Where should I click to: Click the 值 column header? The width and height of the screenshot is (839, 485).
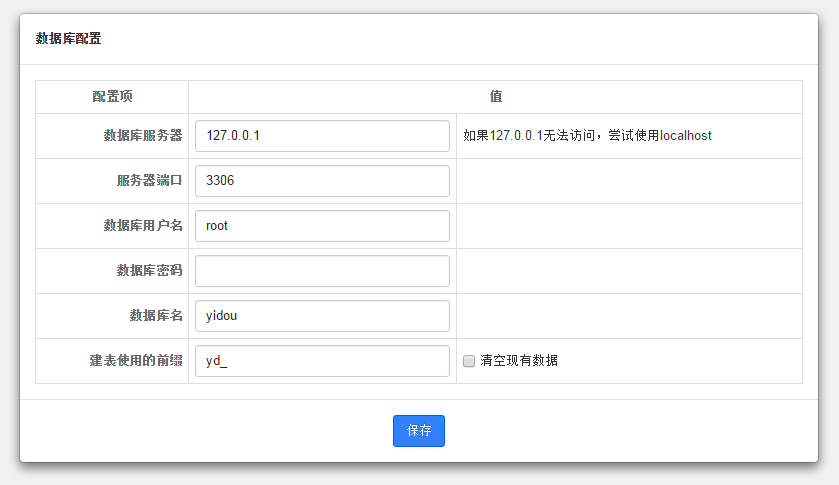[x=495, y=96]
